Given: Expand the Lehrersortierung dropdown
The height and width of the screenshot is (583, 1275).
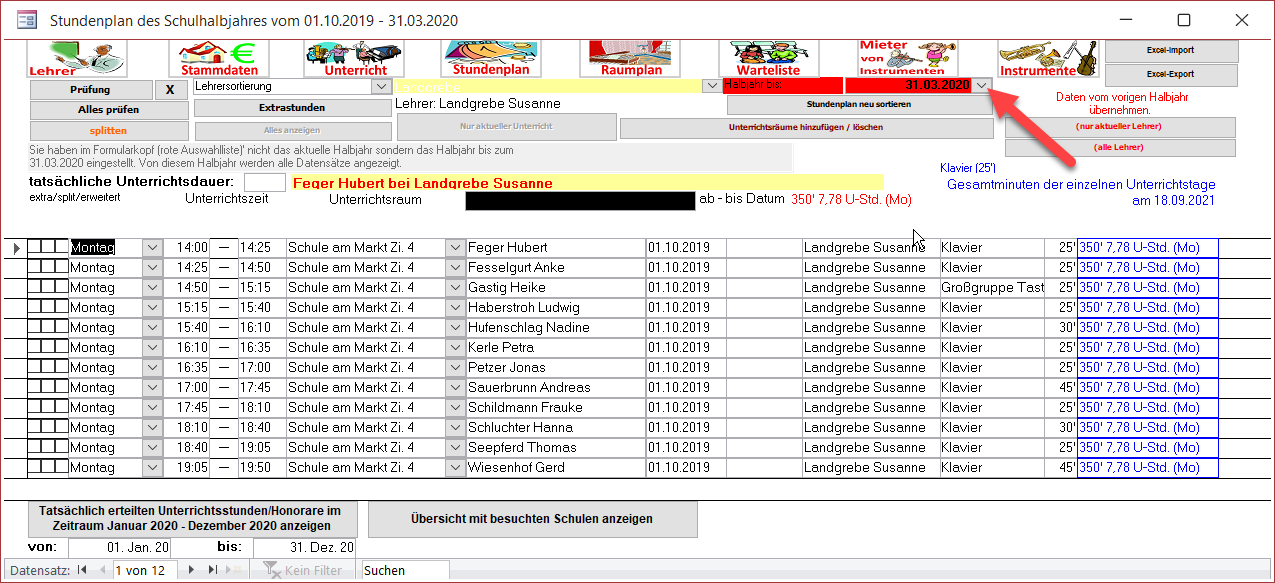Looking at the screenshot, I should [380, 87].
